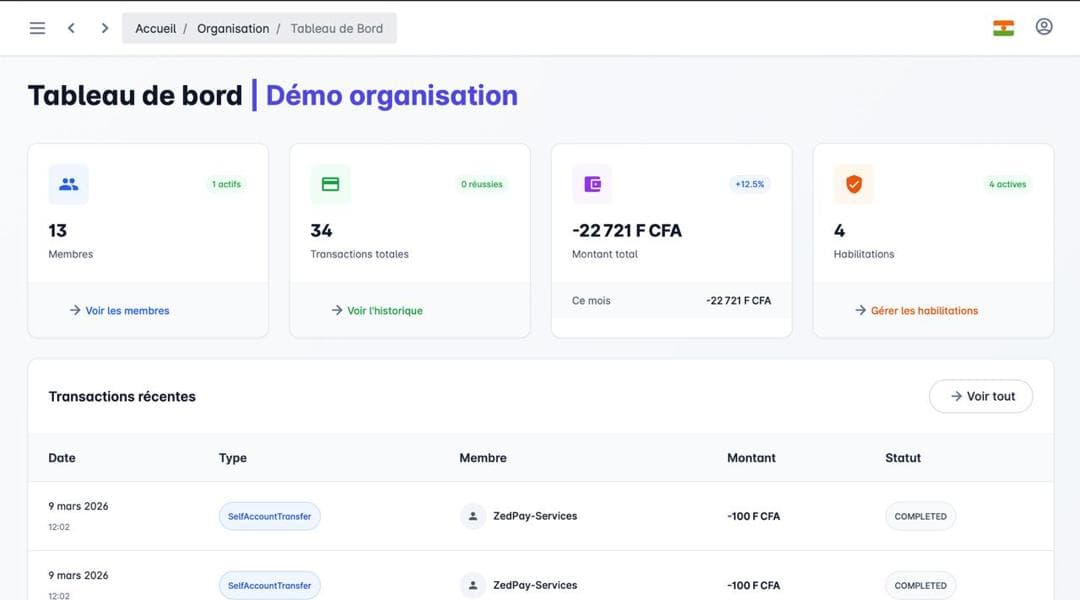1080x600 pixels.
Task: Click the first row 'ZedPay-Services' member name
Action: tap(535, 516)
